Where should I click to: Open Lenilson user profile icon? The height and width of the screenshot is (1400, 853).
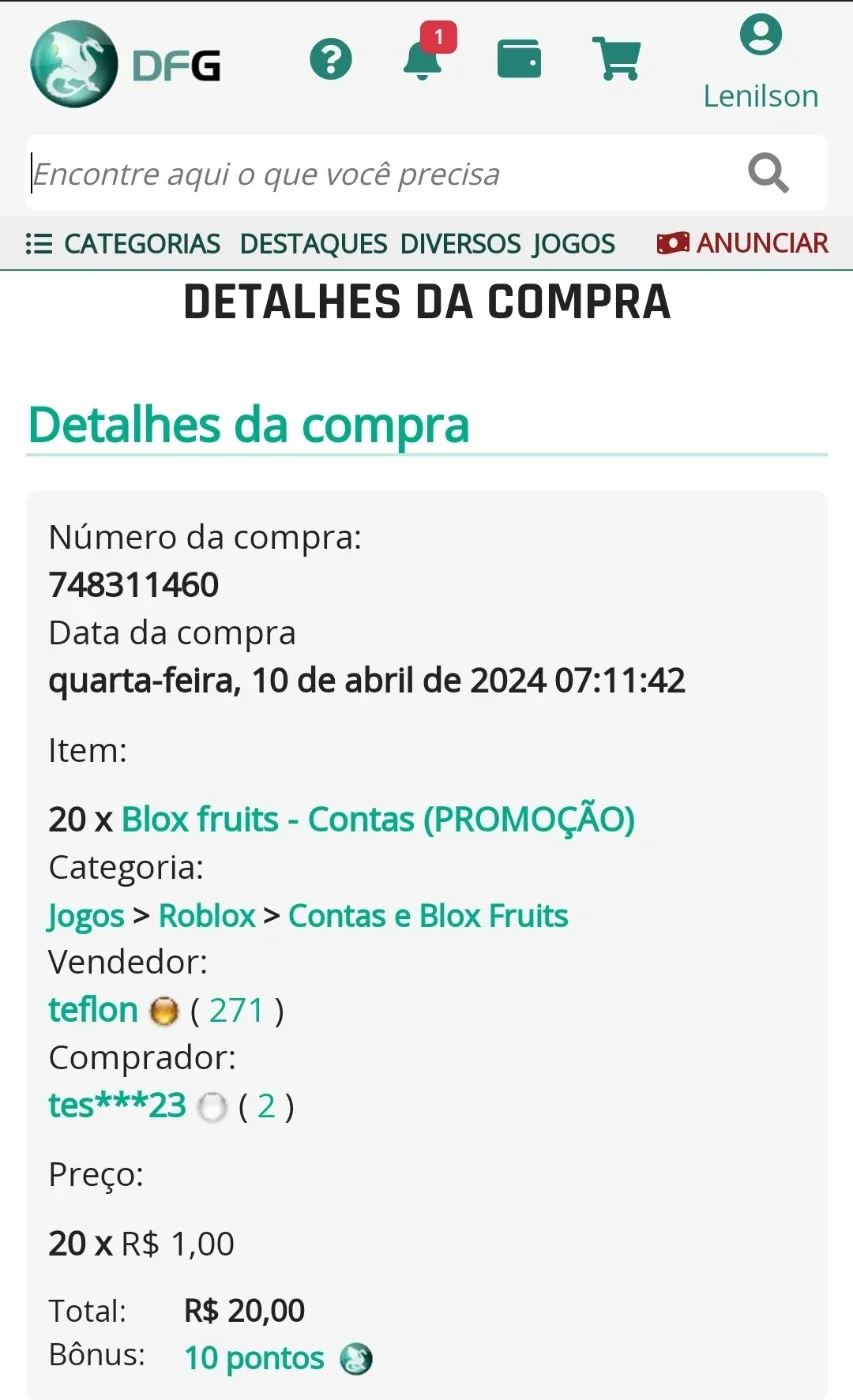pyautogui.click(x=761, y=35)
